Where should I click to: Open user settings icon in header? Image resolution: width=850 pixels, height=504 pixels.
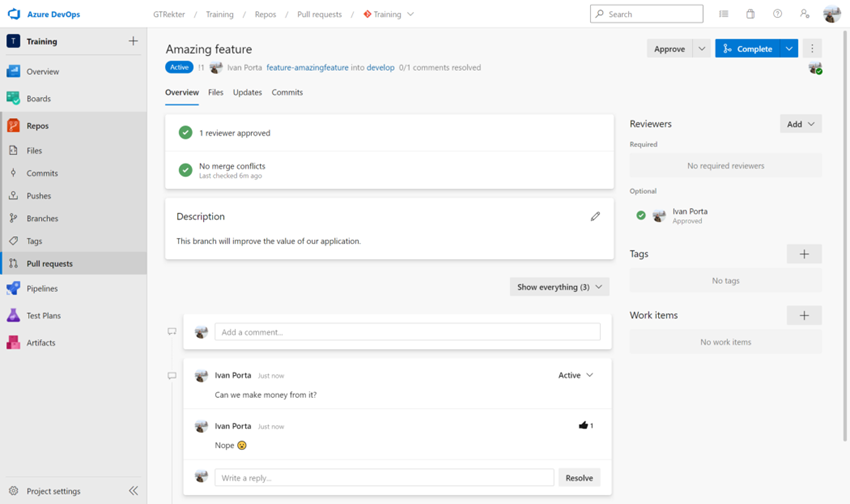click(804, 14)
